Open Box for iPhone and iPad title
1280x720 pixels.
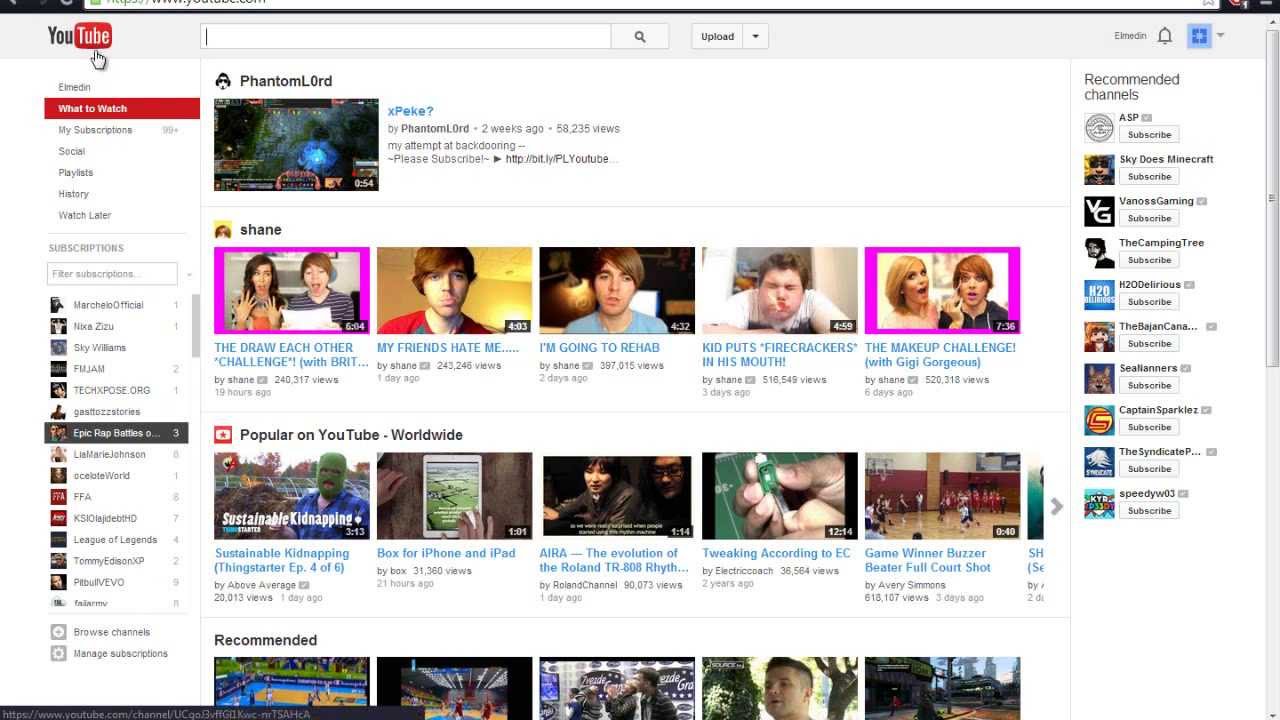(446, 553)
